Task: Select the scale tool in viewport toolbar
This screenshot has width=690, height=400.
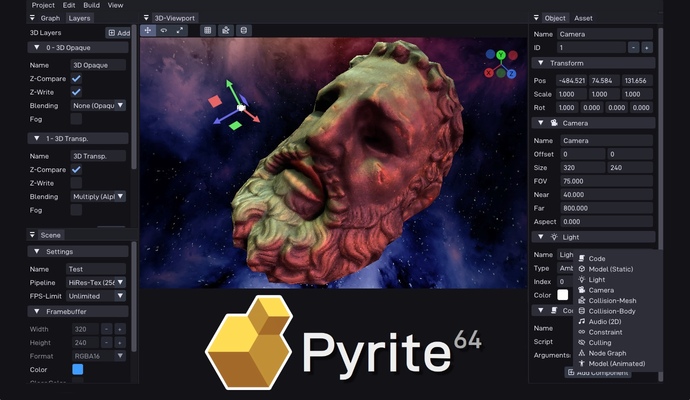Action: 180,31
